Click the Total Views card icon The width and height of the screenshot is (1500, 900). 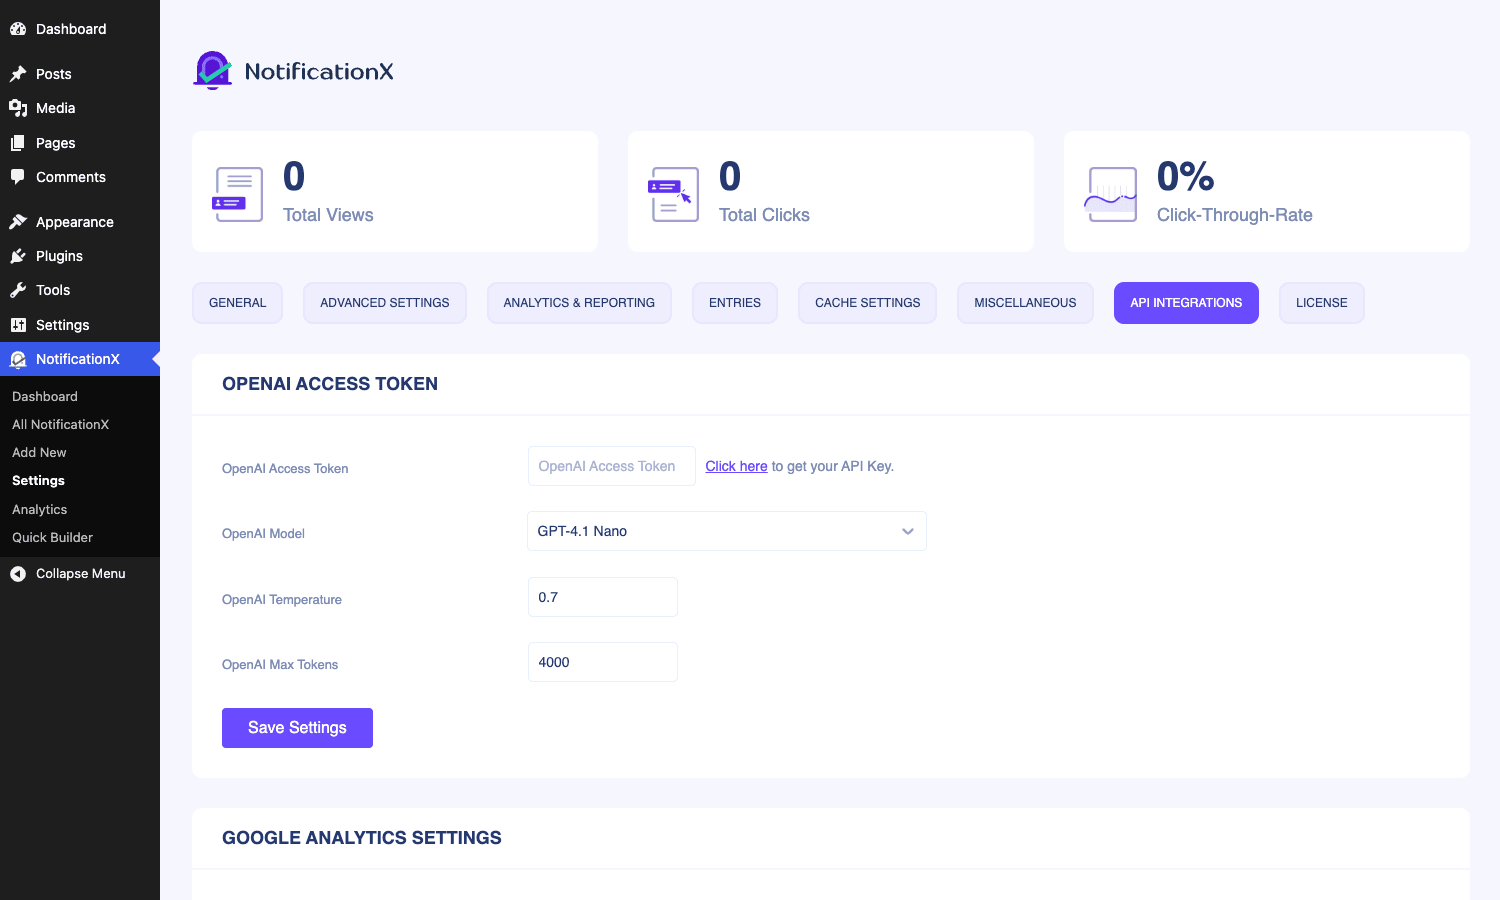tap(238, 194)
